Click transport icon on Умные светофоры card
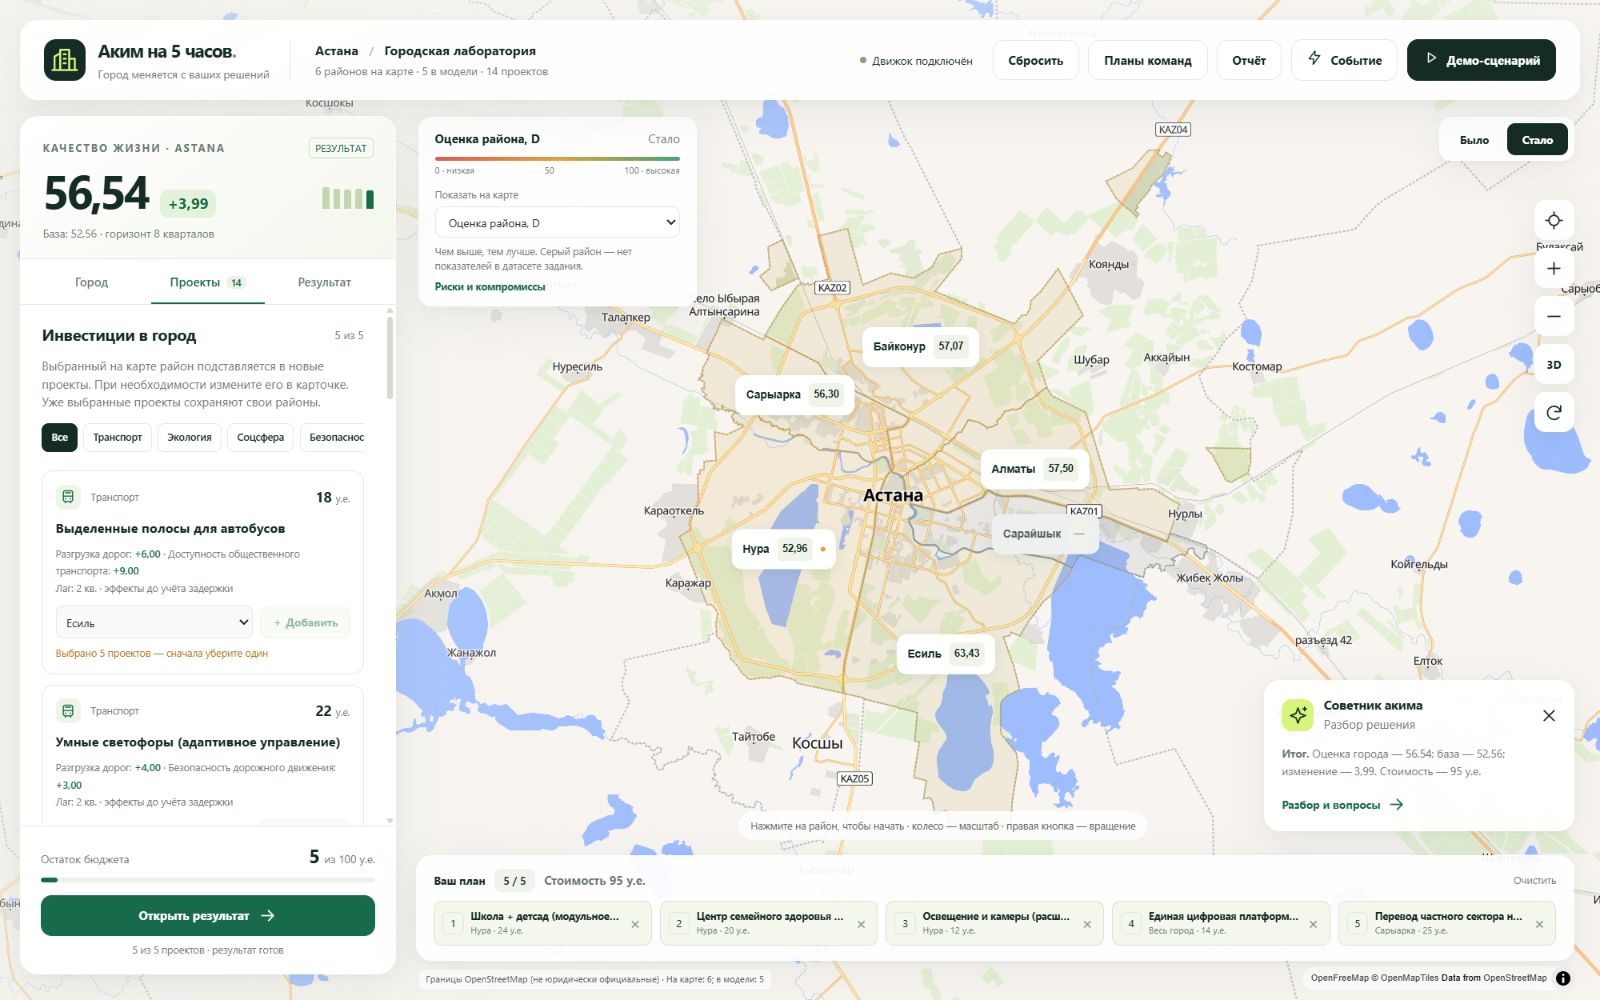This screenshot has width=1600, height=1000. (68, 710)
